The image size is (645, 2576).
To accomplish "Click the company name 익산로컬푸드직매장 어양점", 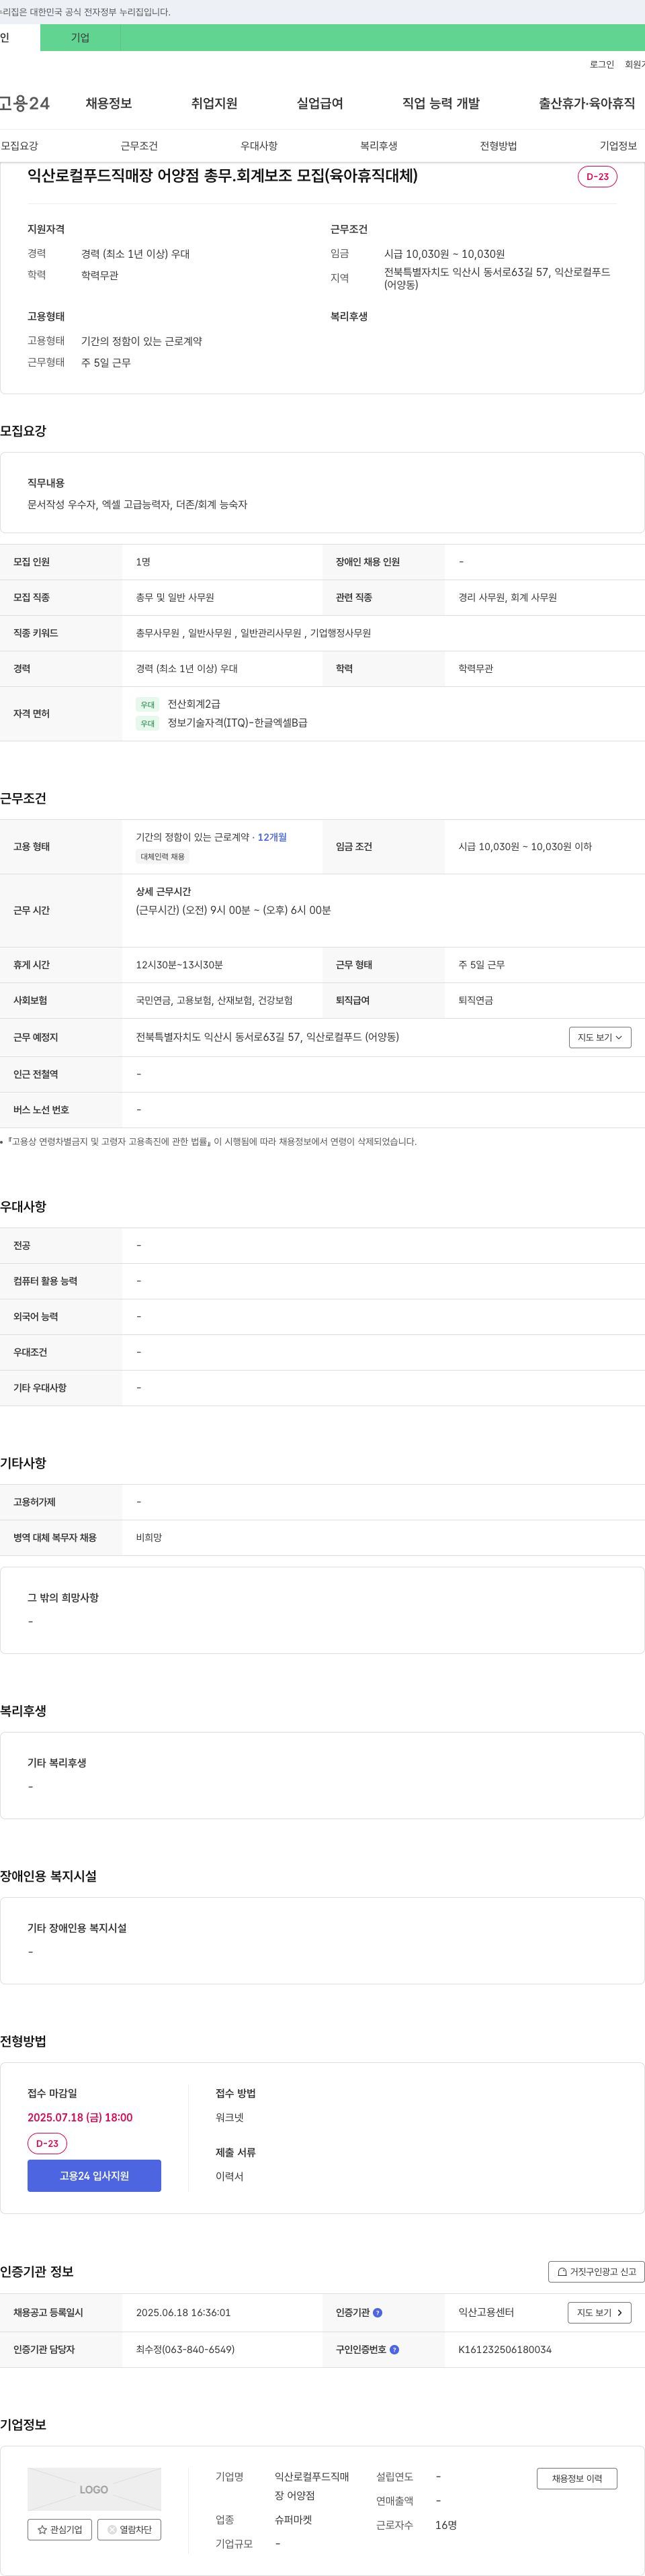I will (x=312, y=2486).
